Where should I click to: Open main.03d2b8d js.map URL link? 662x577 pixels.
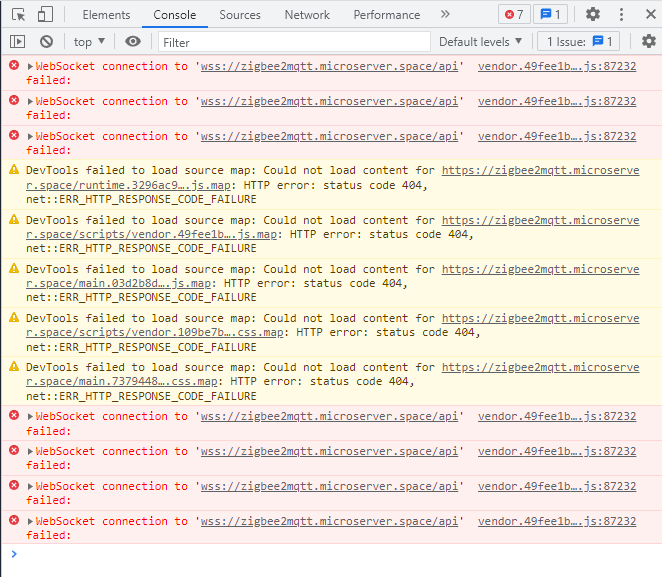pos(118,283)
